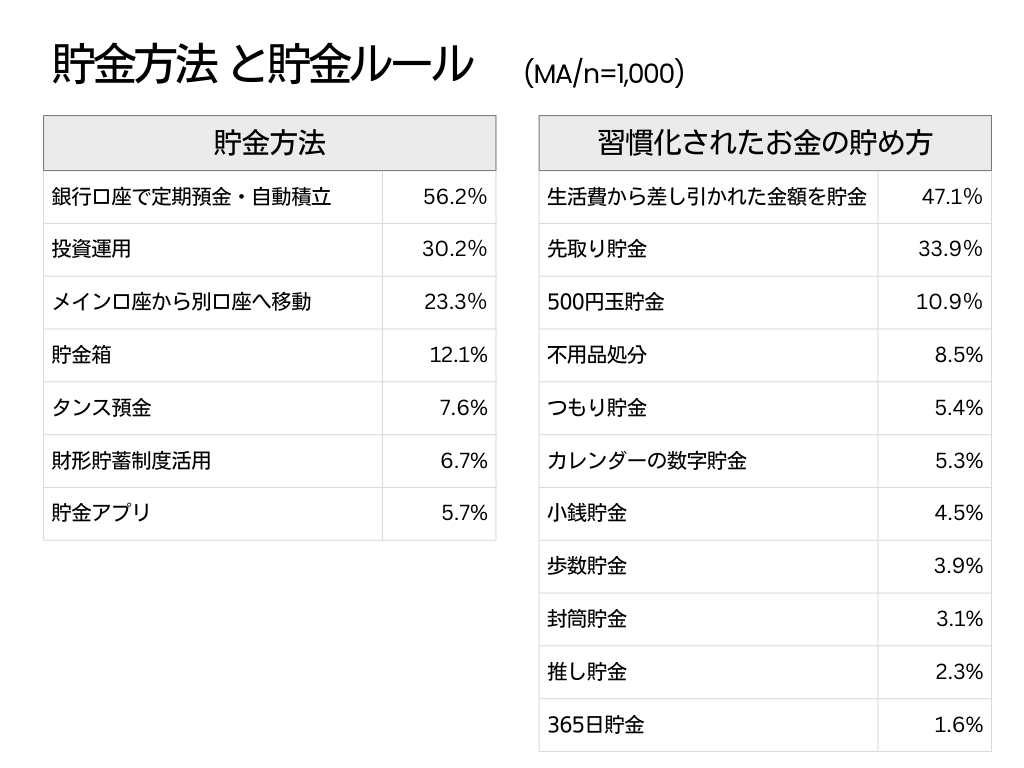Click the 56.2% value cell

454,197
